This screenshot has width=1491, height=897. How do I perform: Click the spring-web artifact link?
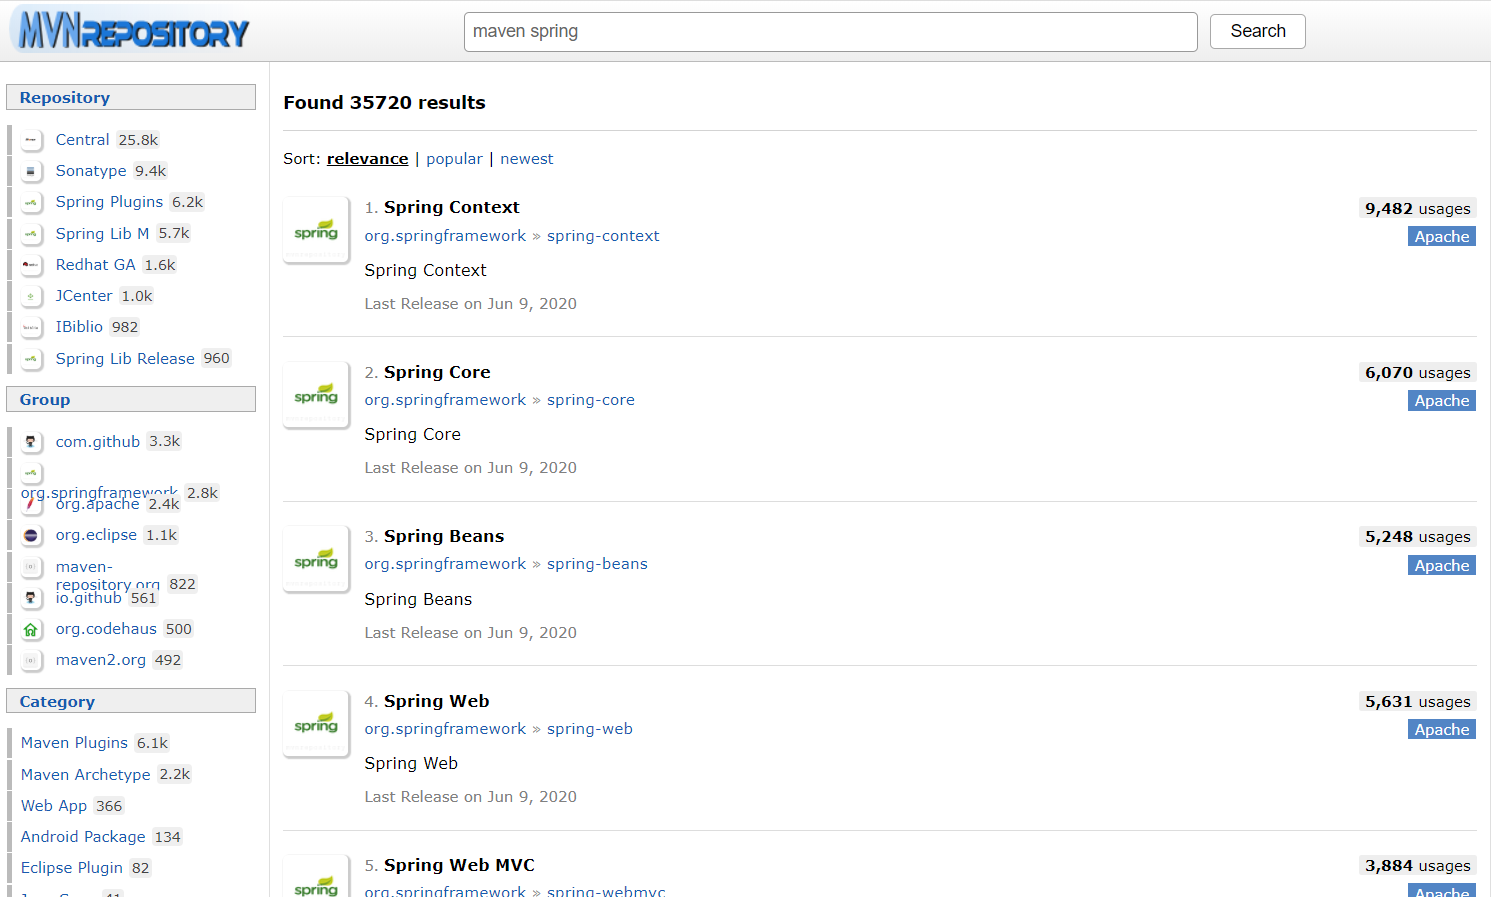point(590,729)
